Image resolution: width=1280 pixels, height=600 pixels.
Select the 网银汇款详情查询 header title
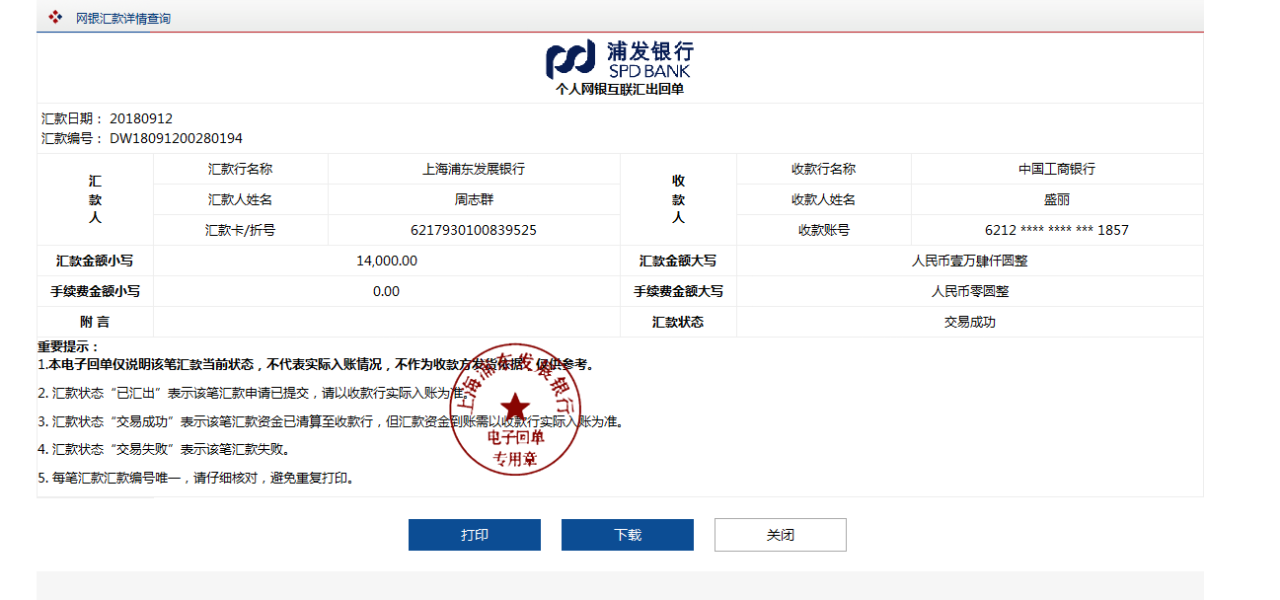tap(123, 18)
